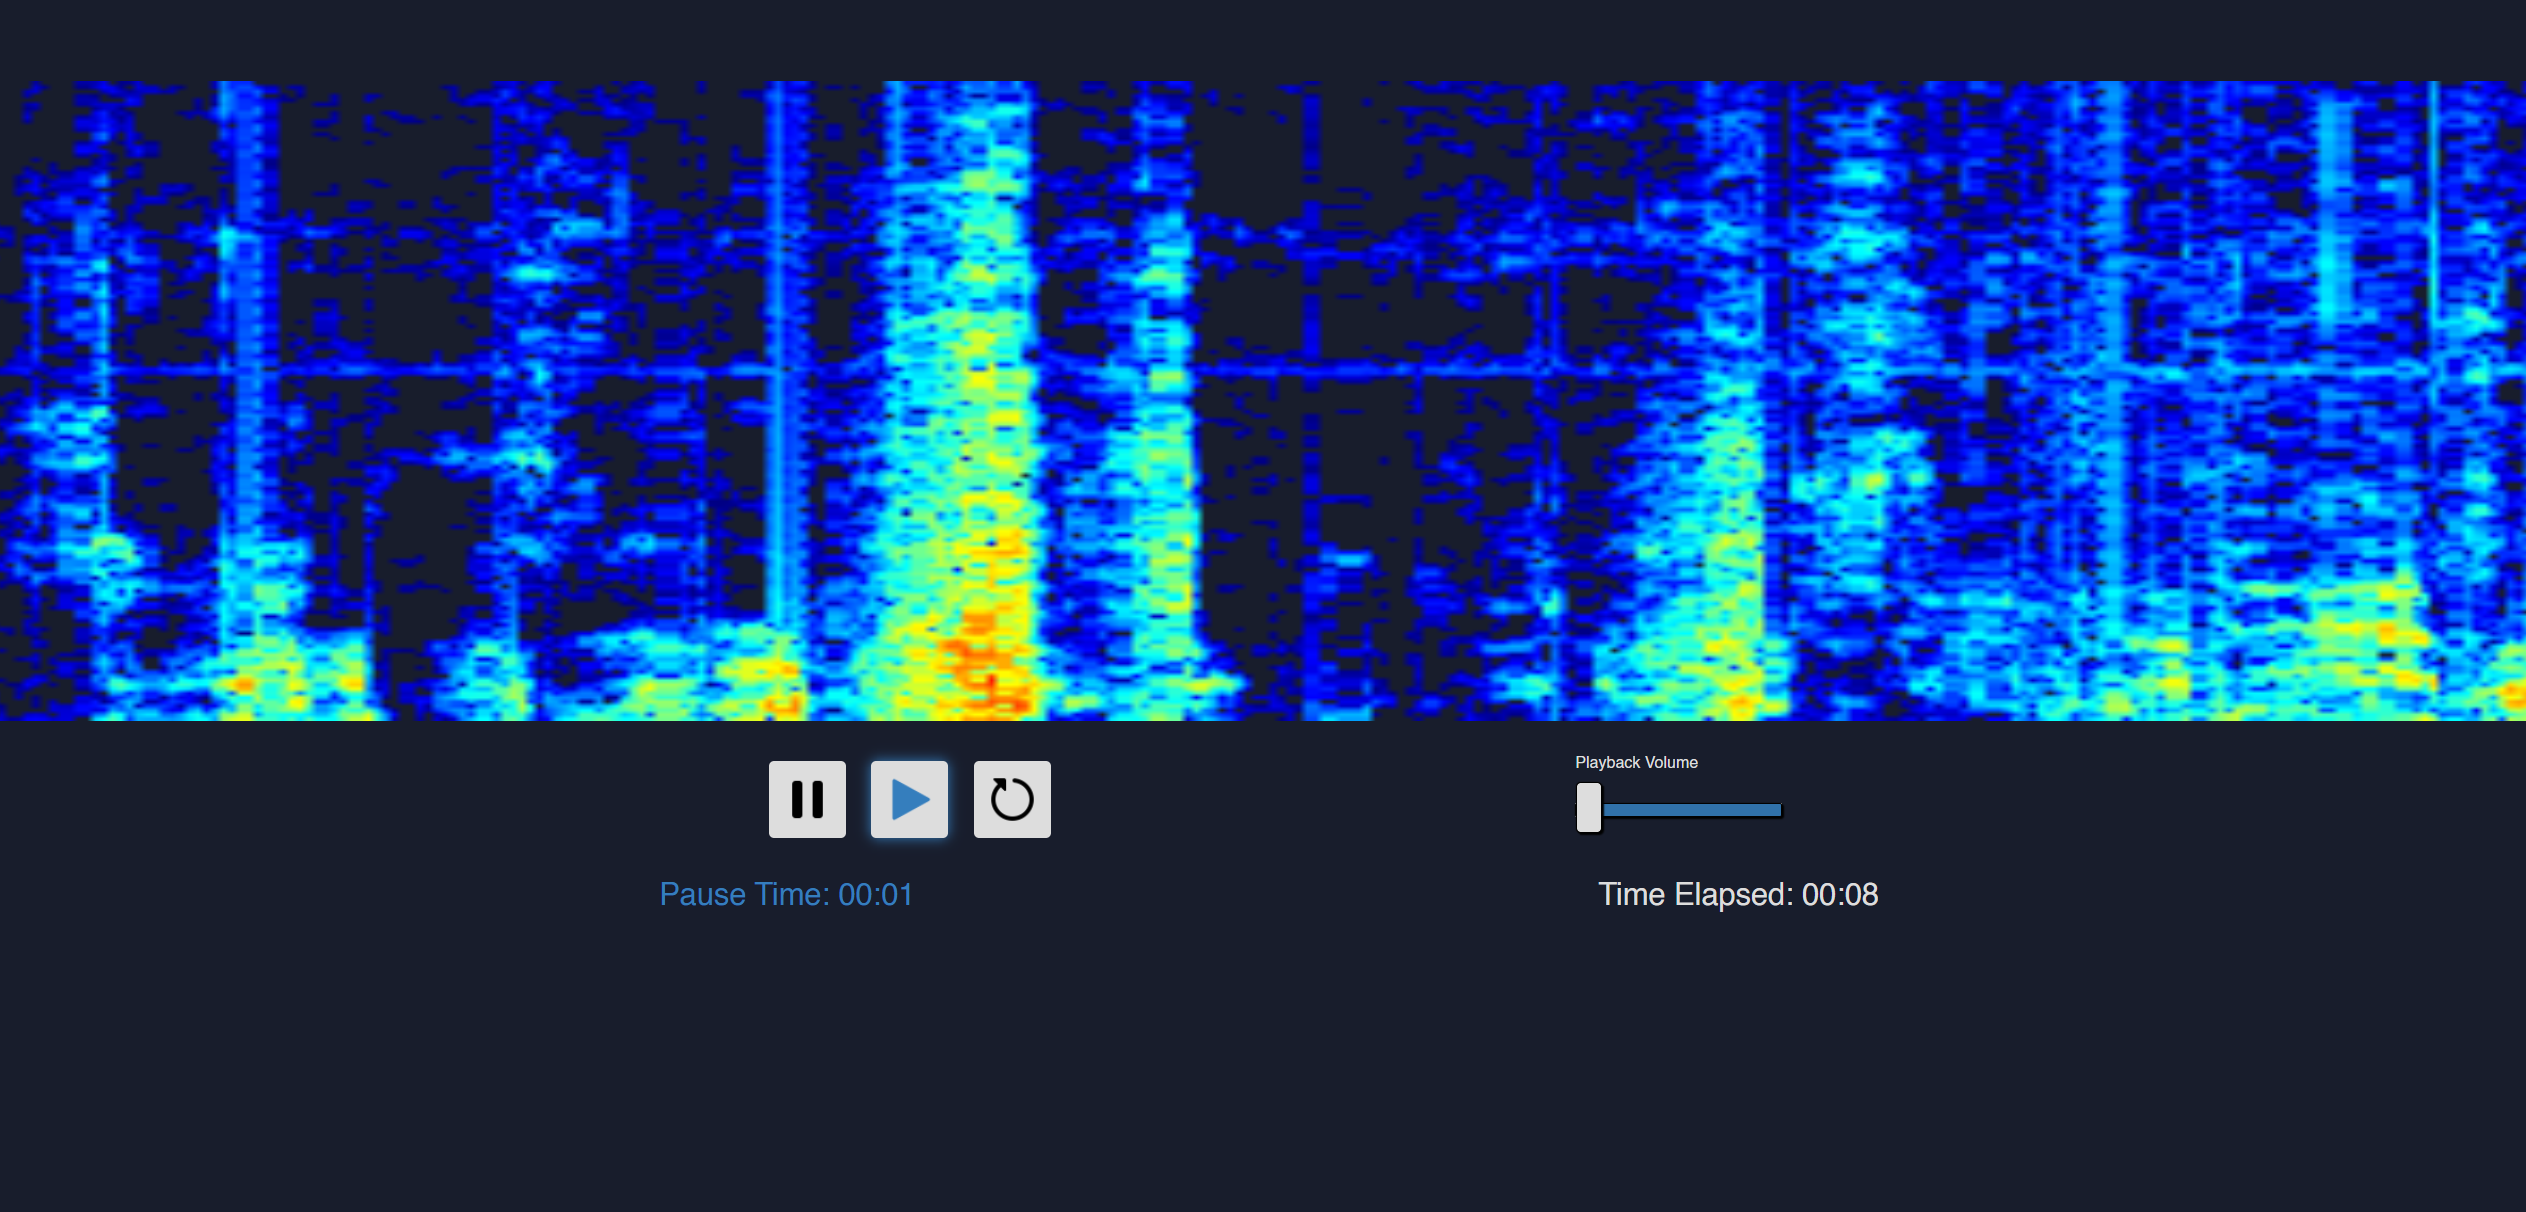The height and width of the screenshot is (1212, 2526).
Task: Click the Pause Time 00:01 readout
Action: pos(786,894)
